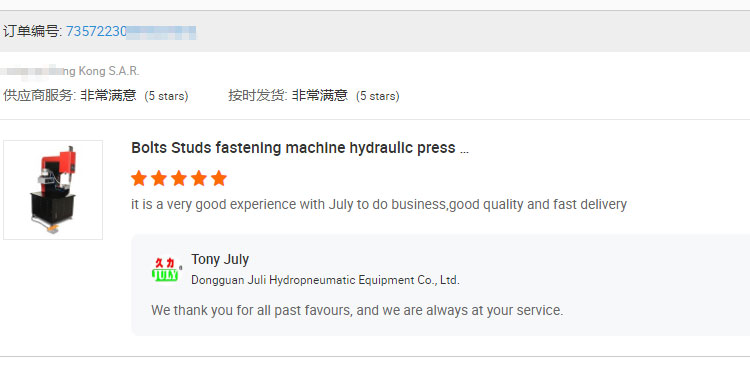This screenshot has height=366, width=750.
Task: Open the Bolts Studs fastening machine title
Action: click(293, 148)
